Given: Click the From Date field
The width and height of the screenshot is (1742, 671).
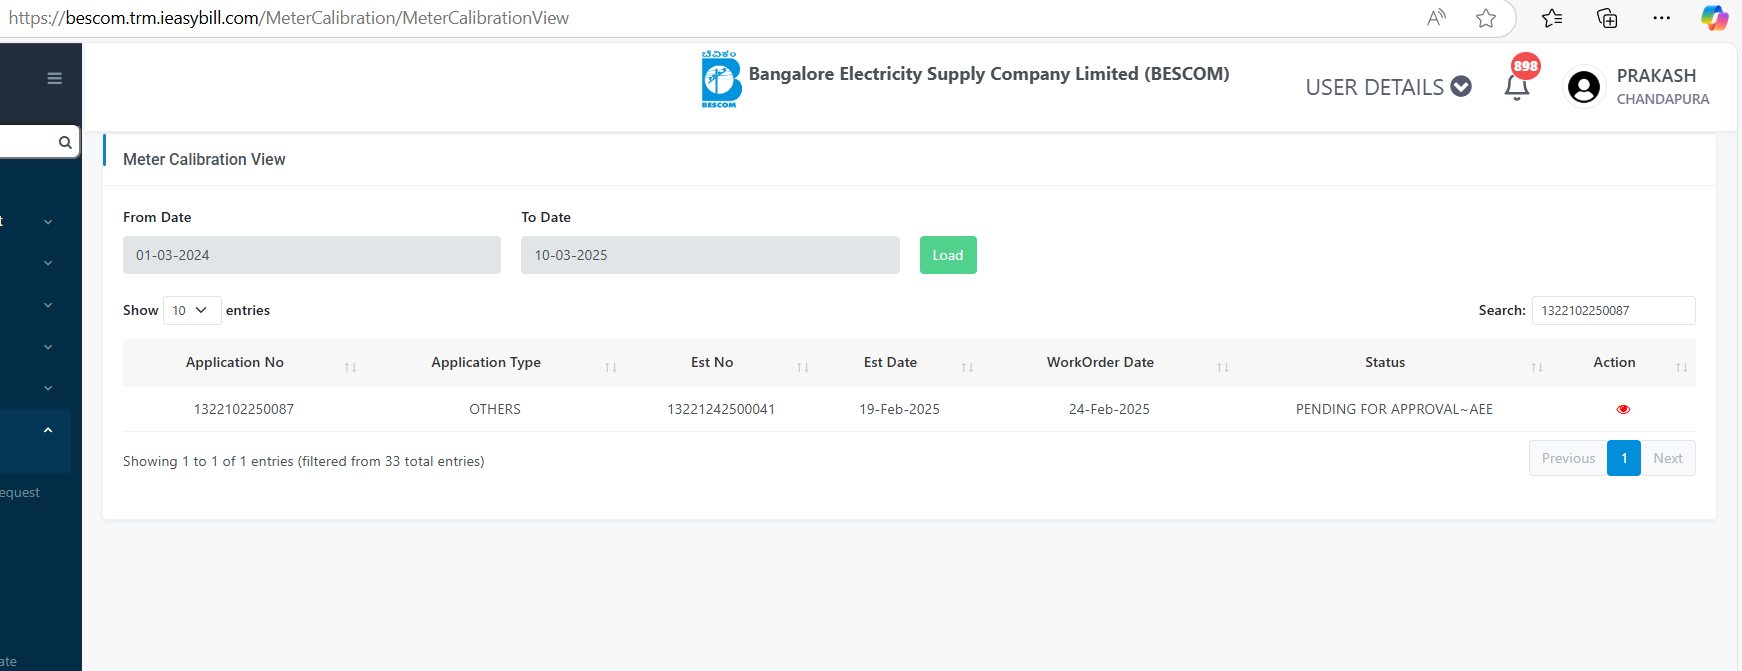Looking at the screenshot, I should coord(312,255).
